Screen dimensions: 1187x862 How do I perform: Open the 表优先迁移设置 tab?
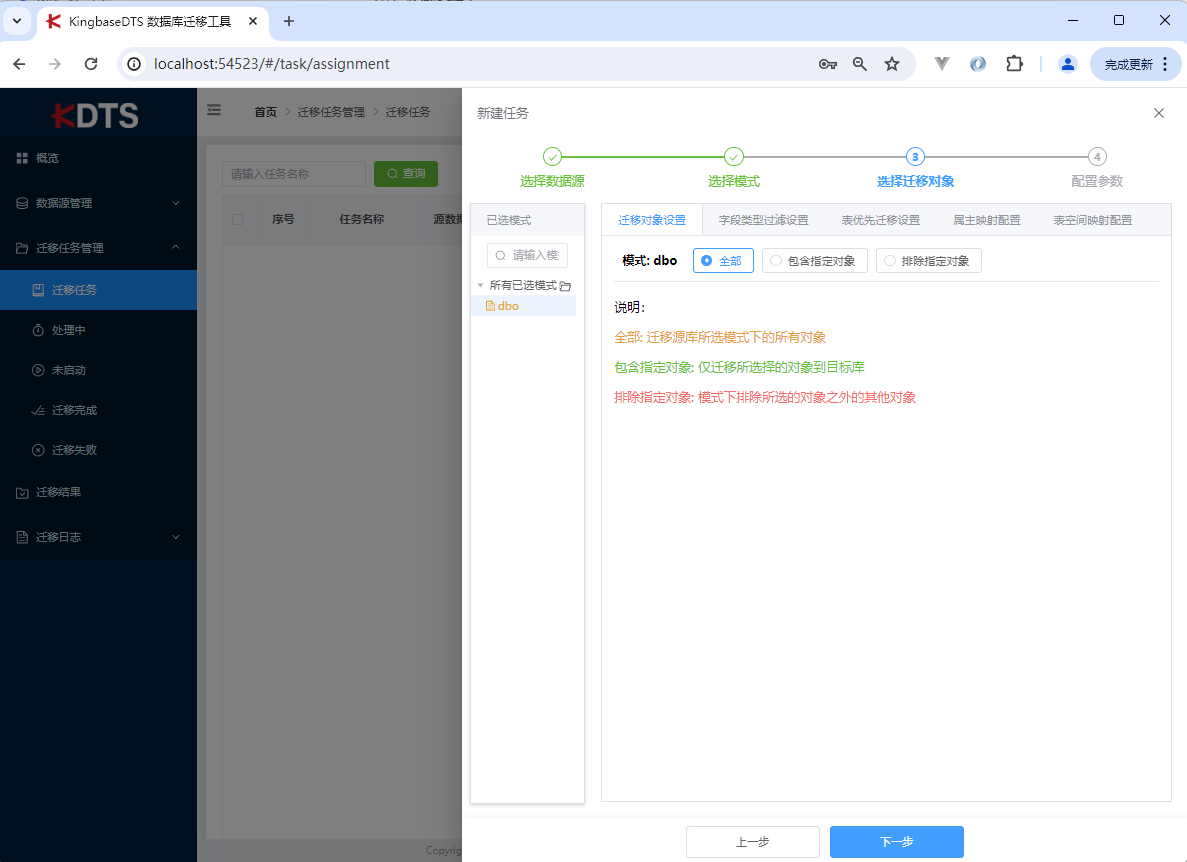click(x=880, y=220)
